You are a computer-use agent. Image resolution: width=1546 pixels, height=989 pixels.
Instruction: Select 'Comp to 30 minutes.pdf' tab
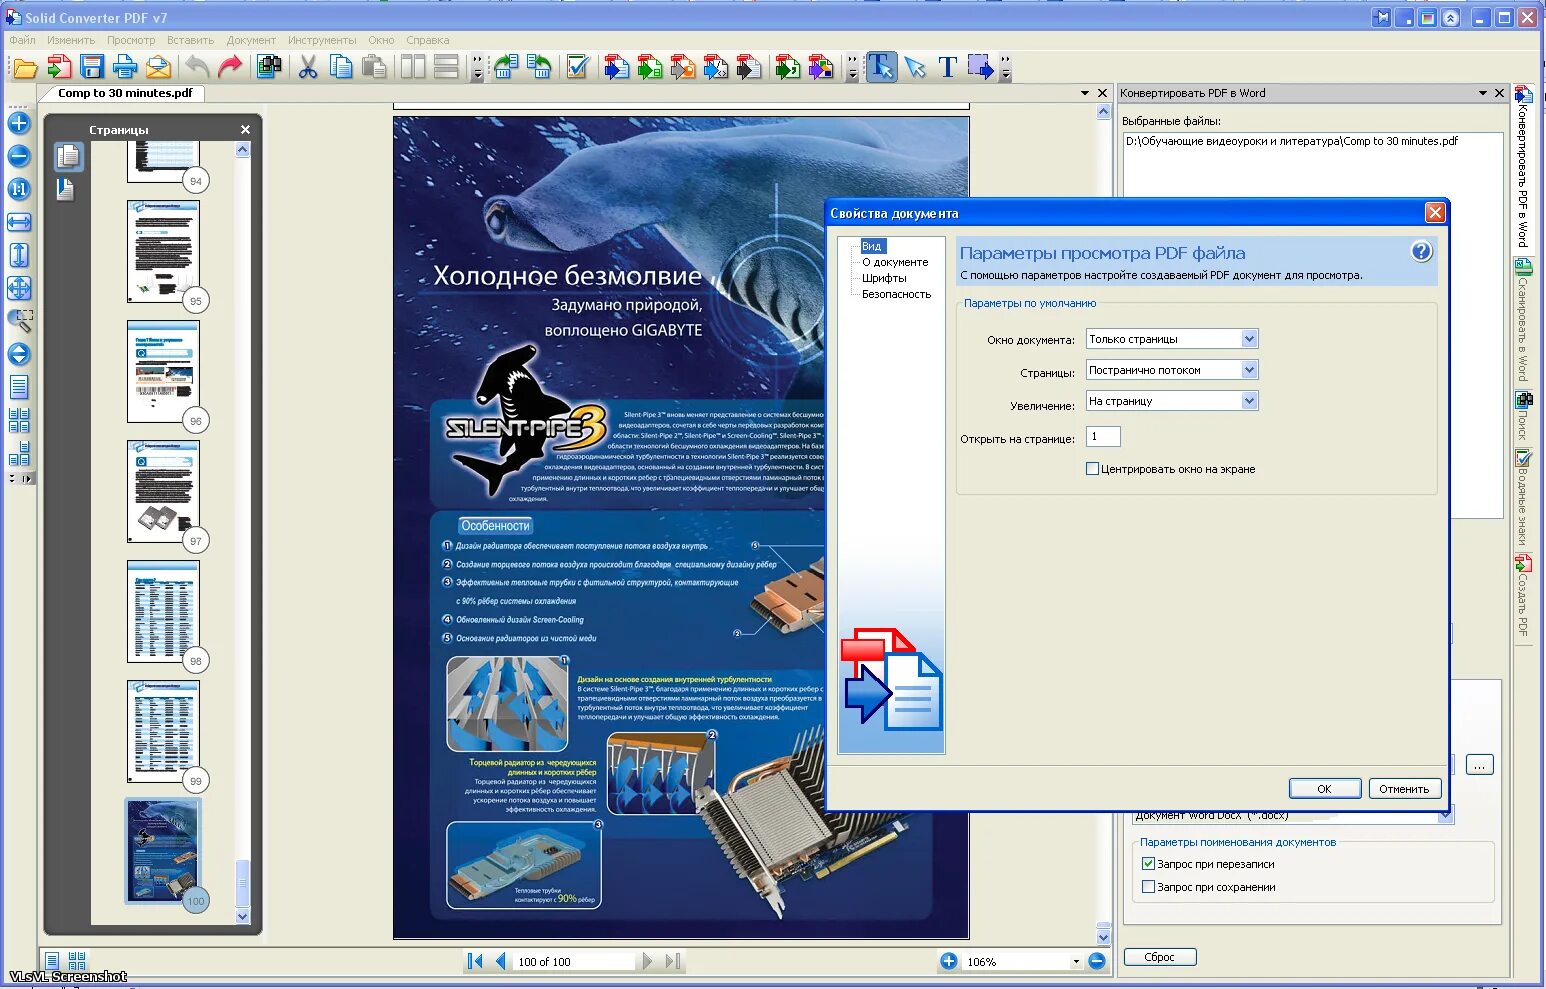point(125,93)
